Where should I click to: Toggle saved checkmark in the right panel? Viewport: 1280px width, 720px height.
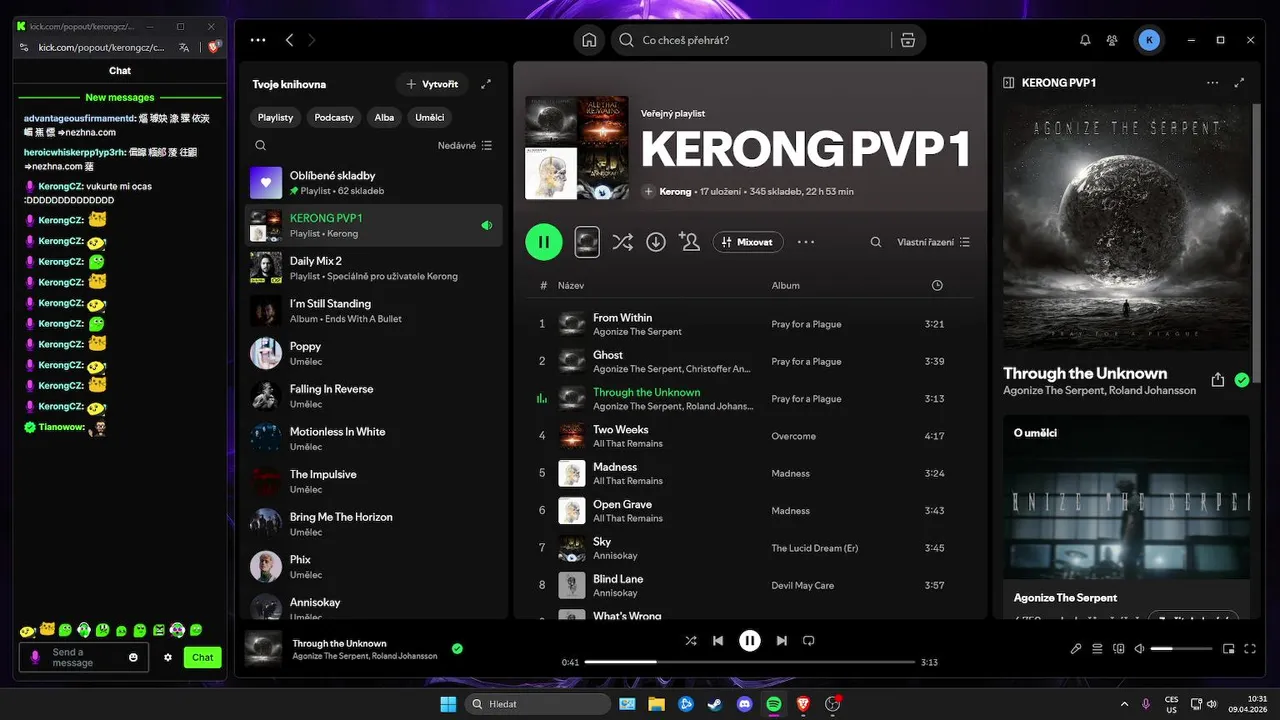(1242, 380)
